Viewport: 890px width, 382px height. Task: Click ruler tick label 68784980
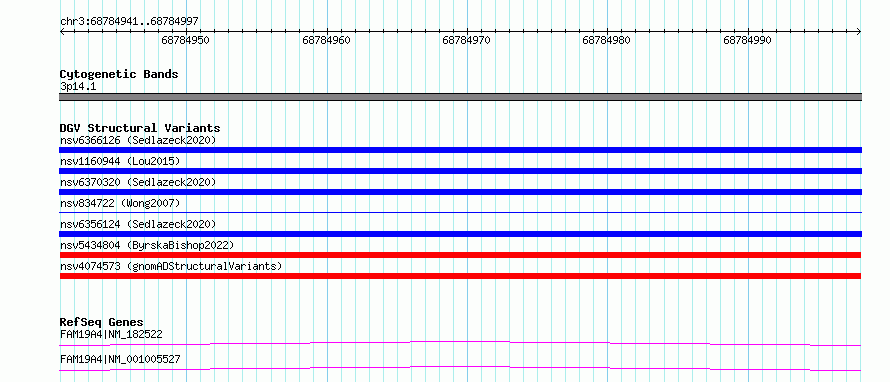(607, 40)
